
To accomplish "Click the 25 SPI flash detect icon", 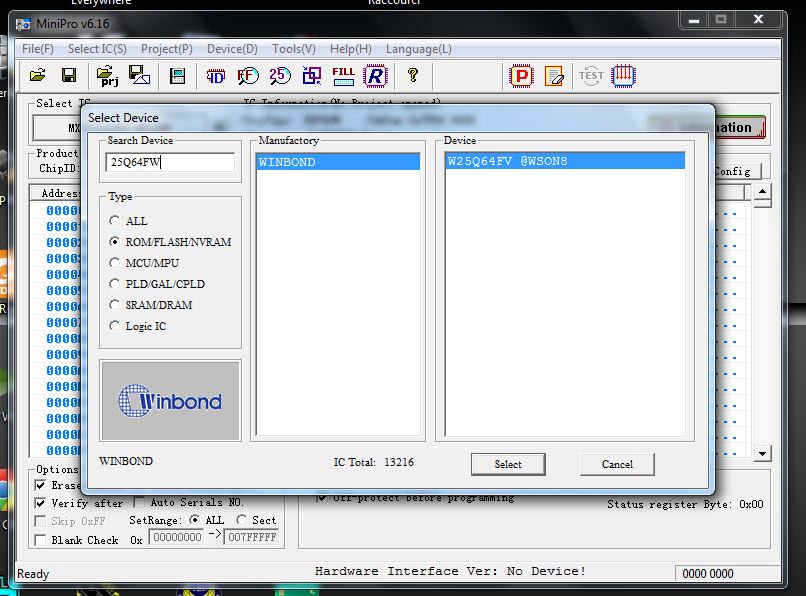I will point(280,76).
